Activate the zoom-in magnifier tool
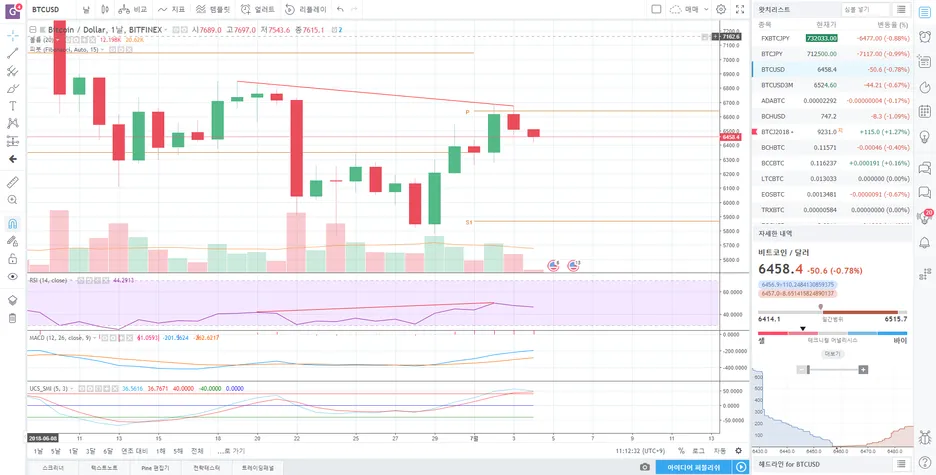 coord(13,200)
